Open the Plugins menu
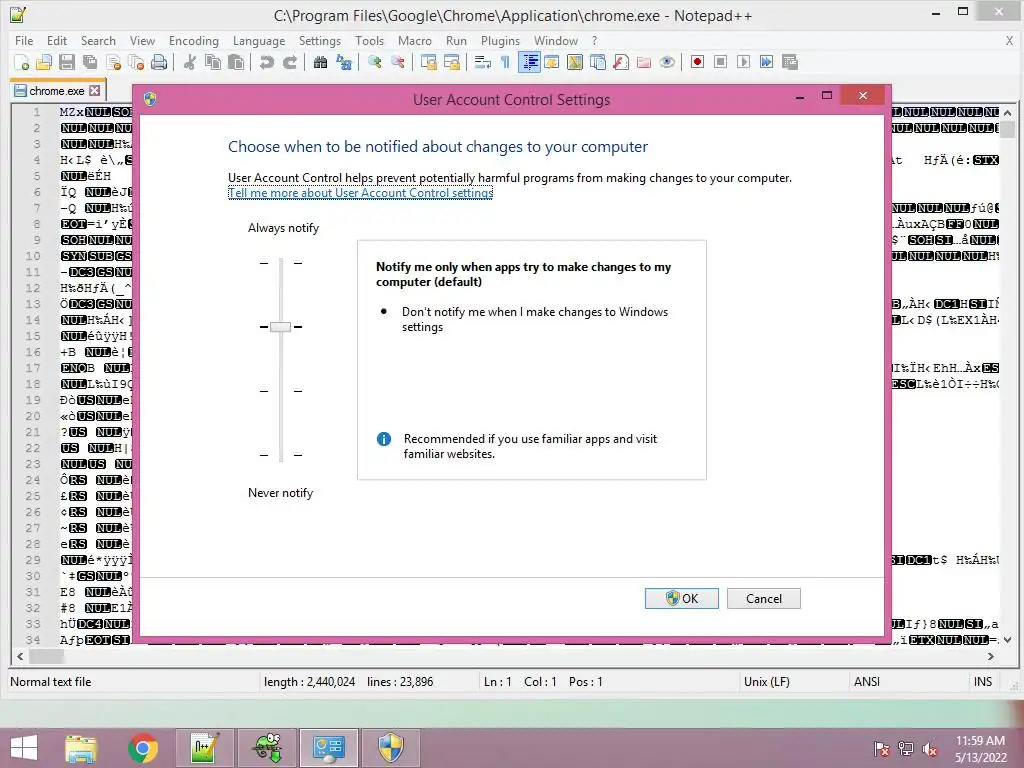1024x768 pixels. [x=500, y=40]
